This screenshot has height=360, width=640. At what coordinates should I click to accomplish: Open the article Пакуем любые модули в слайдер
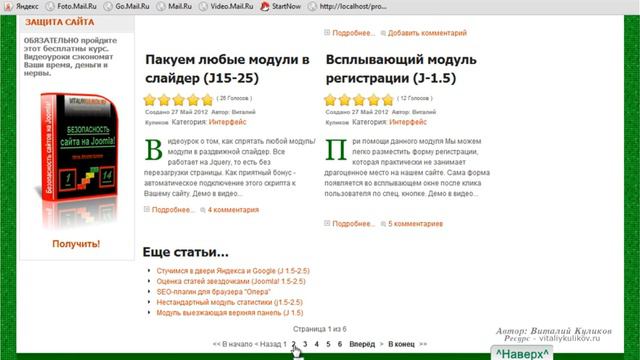coord(227,69)
